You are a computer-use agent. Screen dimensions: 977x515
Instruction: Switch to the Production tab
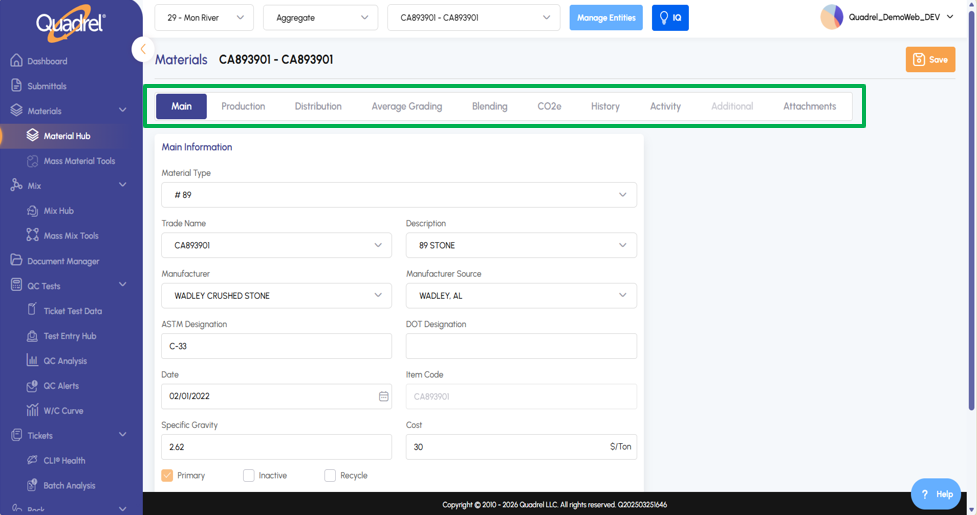pyautogui.click(x=243, y=106)
